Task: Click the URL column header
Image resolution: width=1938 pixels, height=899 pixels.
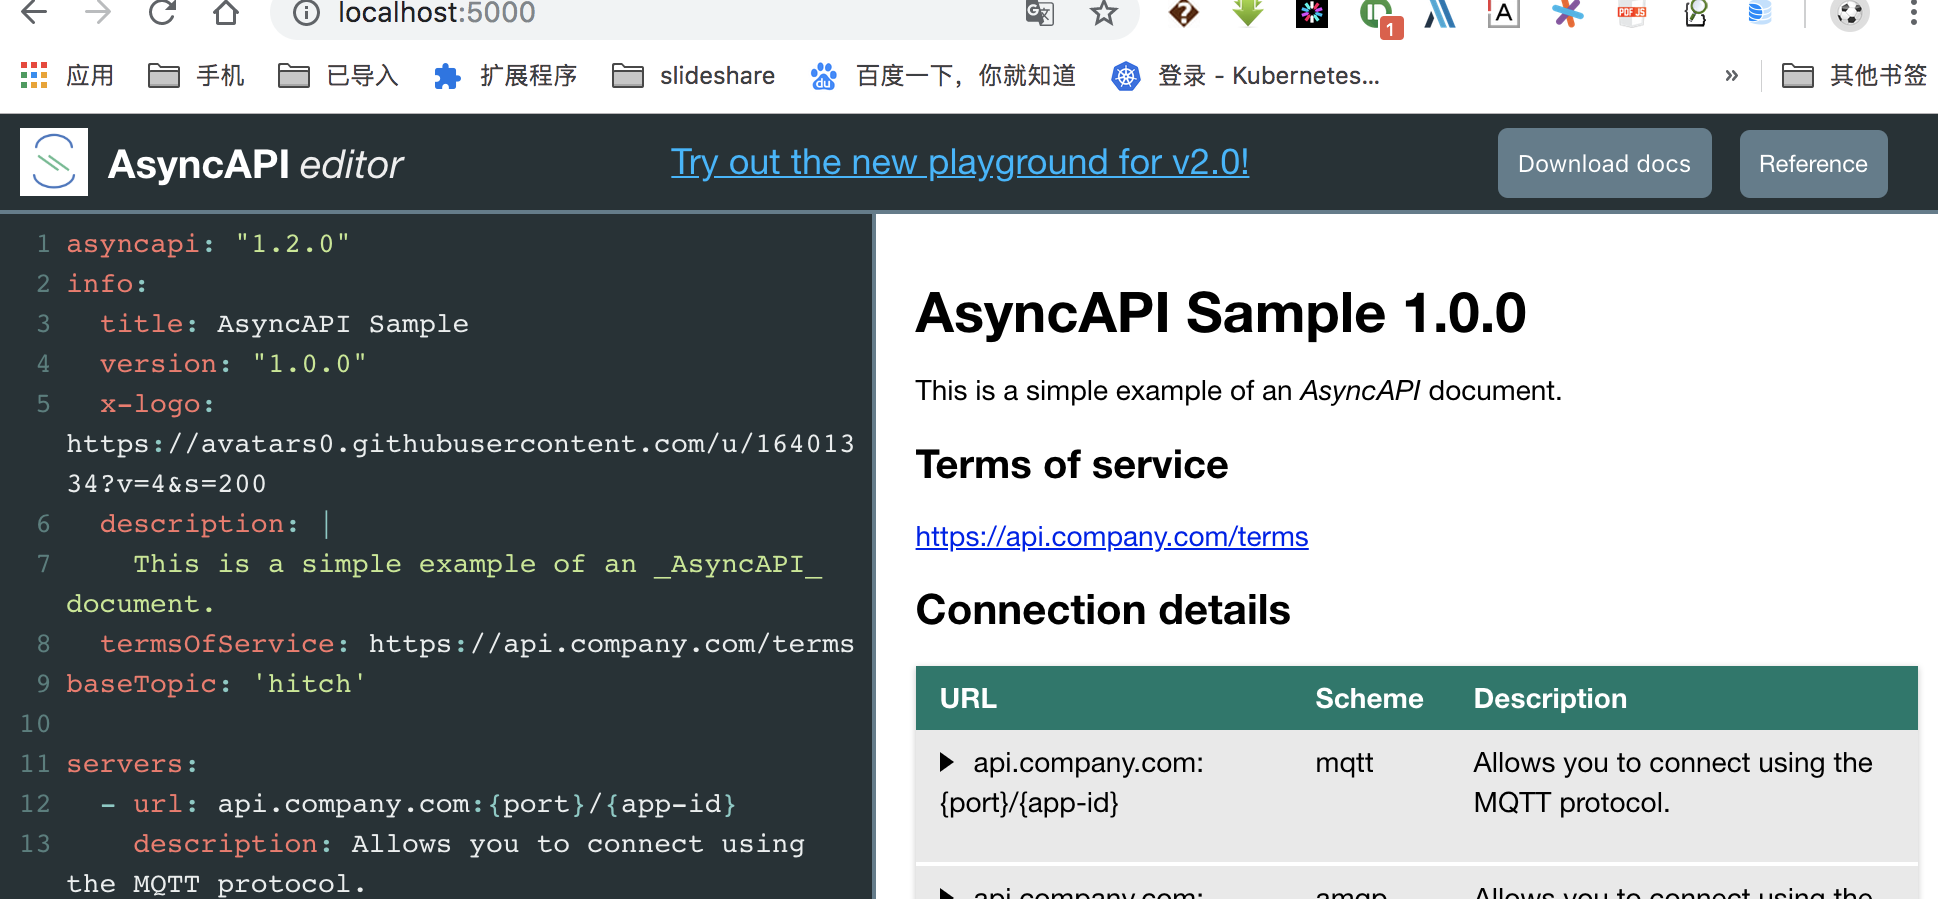Action: coord(968,698)
